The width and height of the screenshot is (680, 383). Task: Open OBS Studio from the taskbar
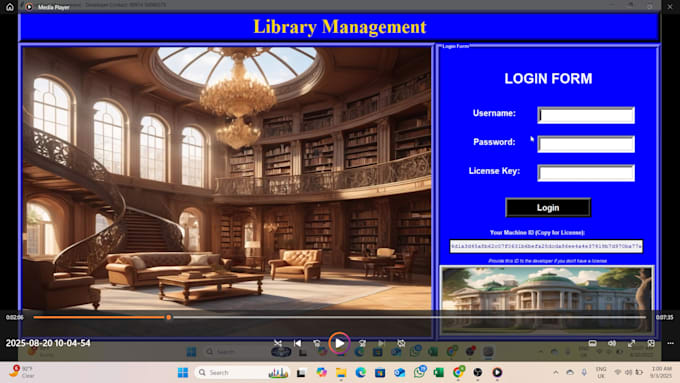click(x=477, y=373)
